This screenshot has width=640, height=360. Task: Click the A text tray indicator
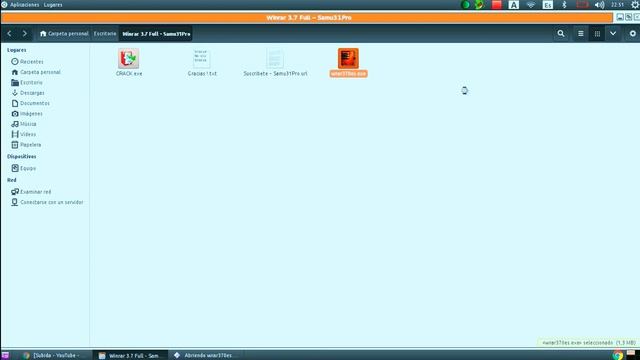click(x=513, y=5)
